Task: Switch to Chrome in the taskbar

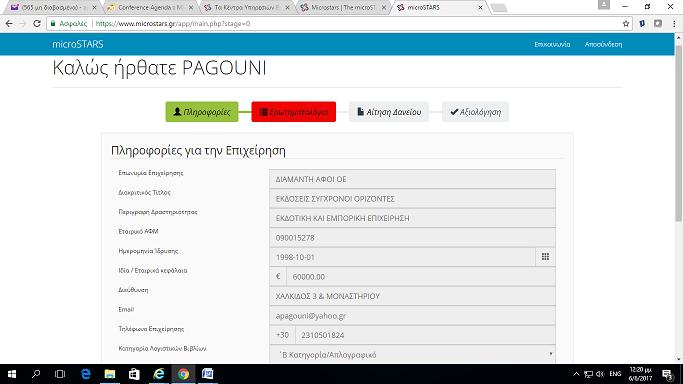Action: (183, 374)
